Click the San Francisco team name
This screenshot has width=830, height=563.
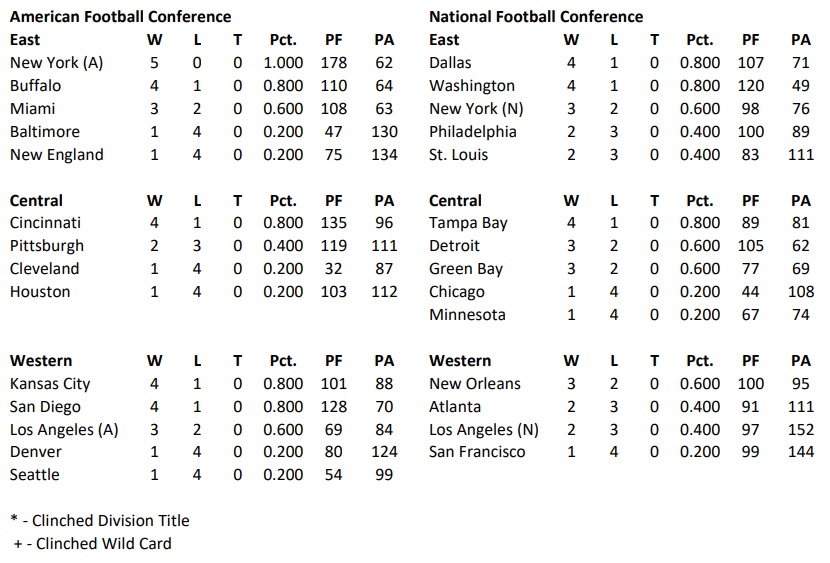point(477,452)
